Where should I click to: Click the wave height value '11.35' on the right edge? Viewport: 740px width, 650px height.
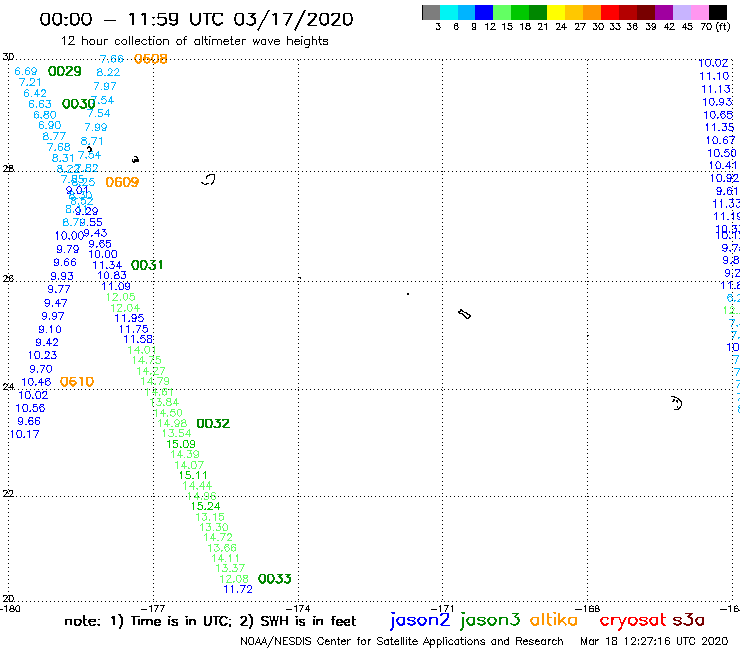pos(720,127)
